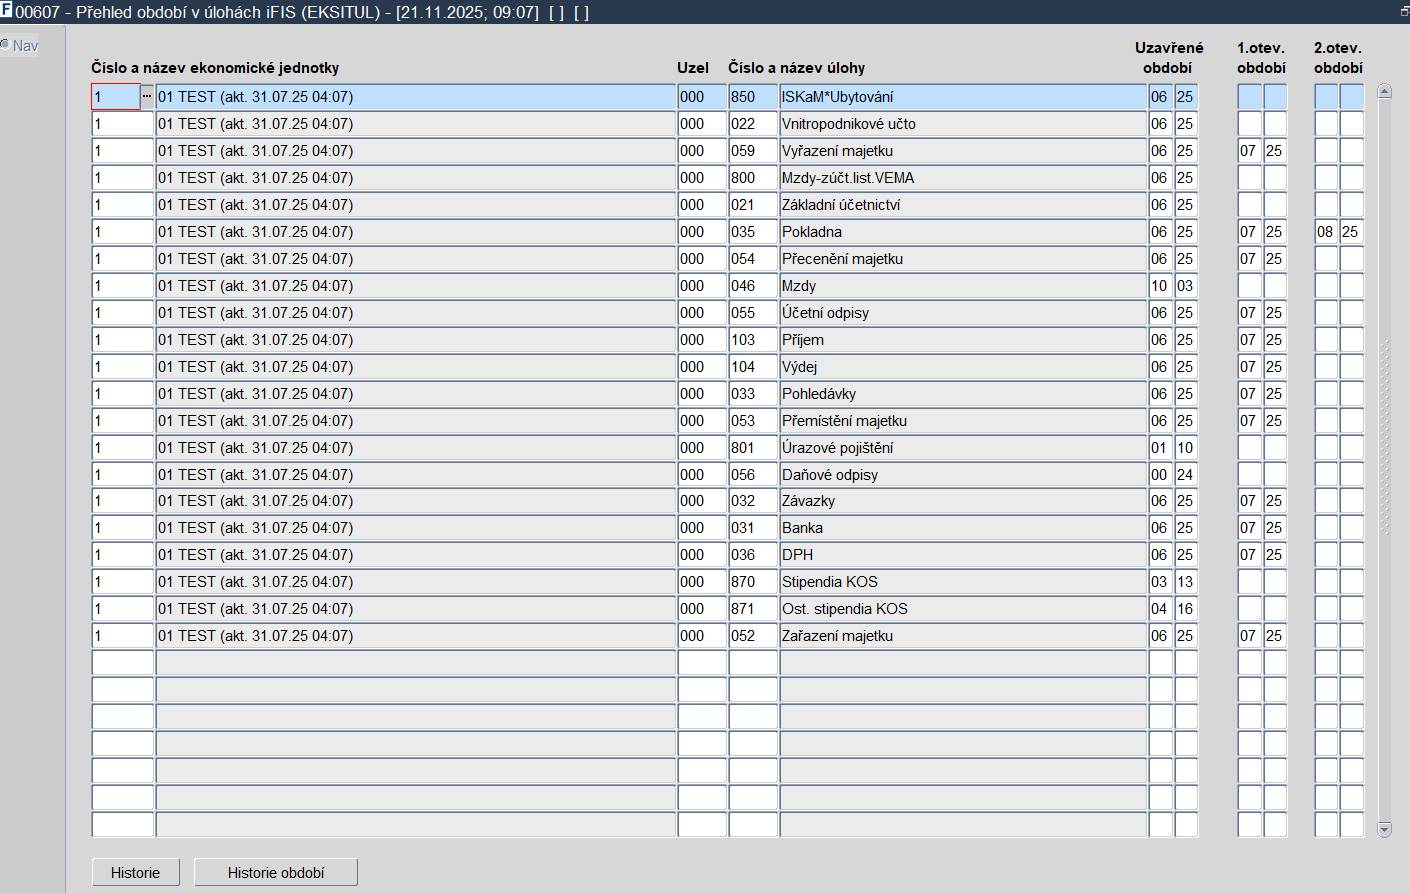
Task: Click the Vyřazení majetku task name
Action: pos(963,151)
